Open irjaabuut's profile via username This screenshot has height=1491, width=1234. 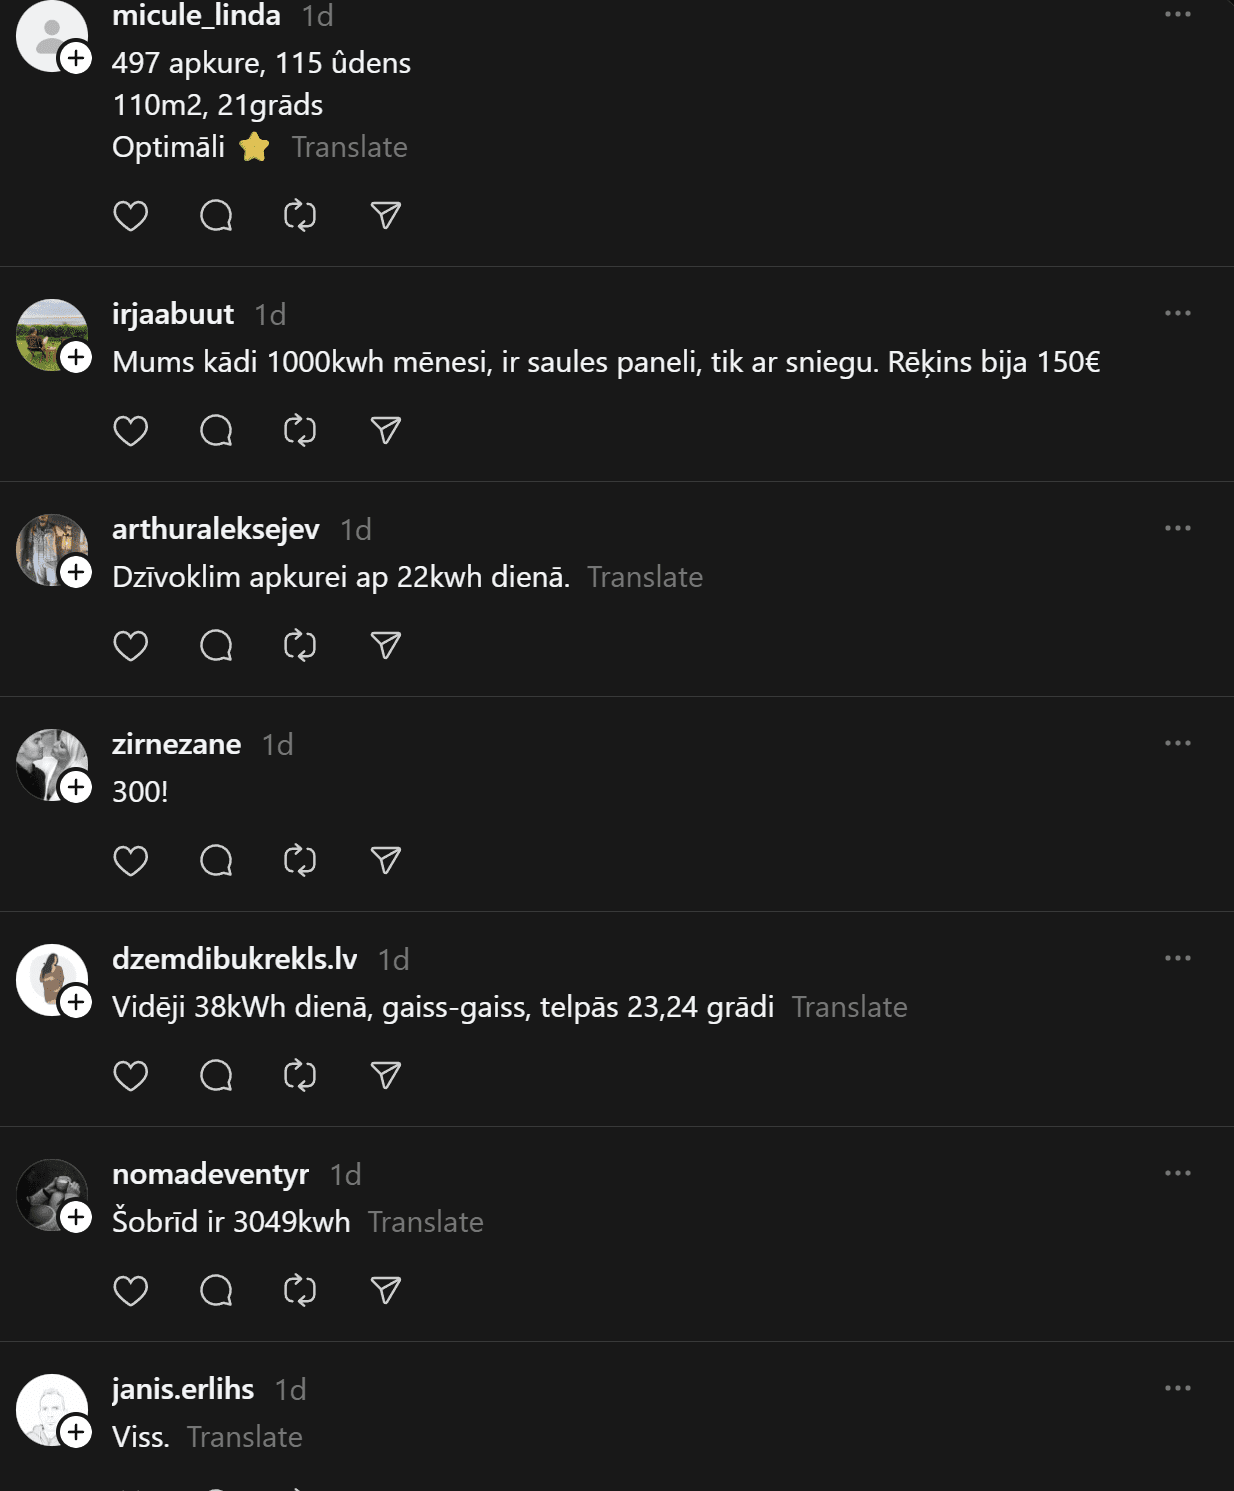click(x=173, y=314)
